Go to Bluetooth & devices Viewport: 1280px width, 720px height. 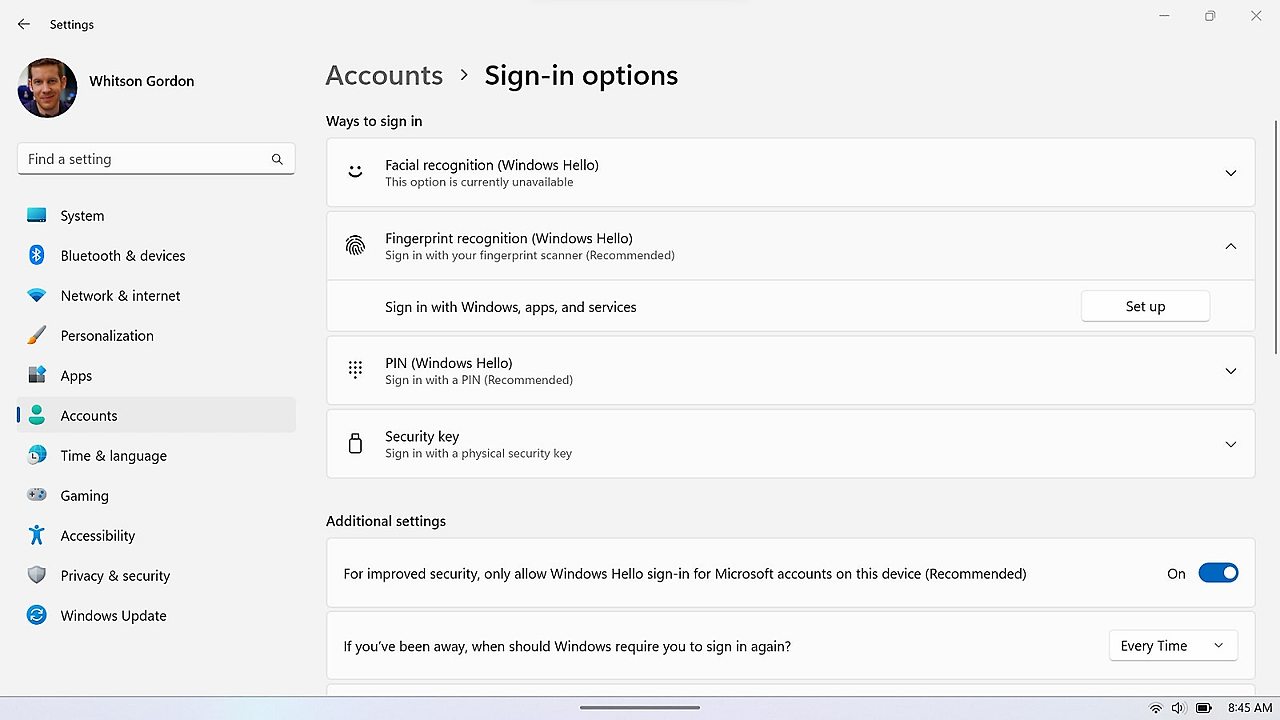[x=123, y=256]
